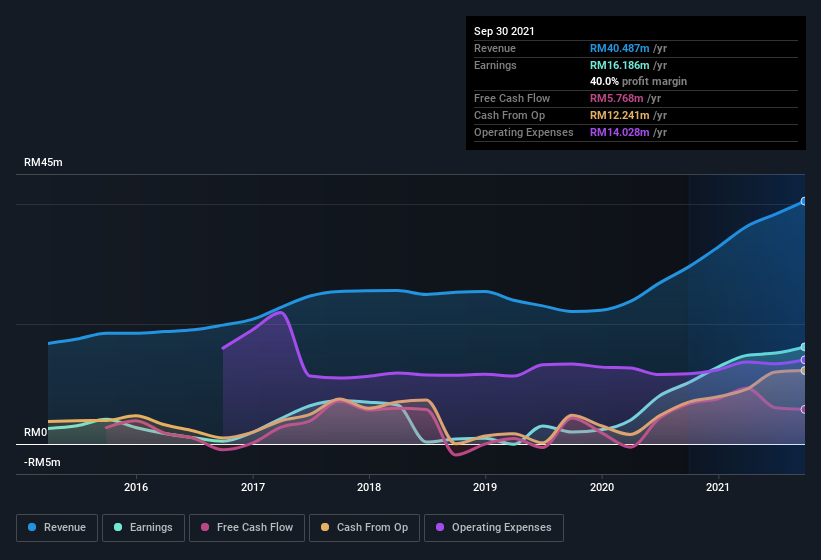
Task: Click the RM45m y-axis label
Action: pyautogui.click(x=44, y=162)
